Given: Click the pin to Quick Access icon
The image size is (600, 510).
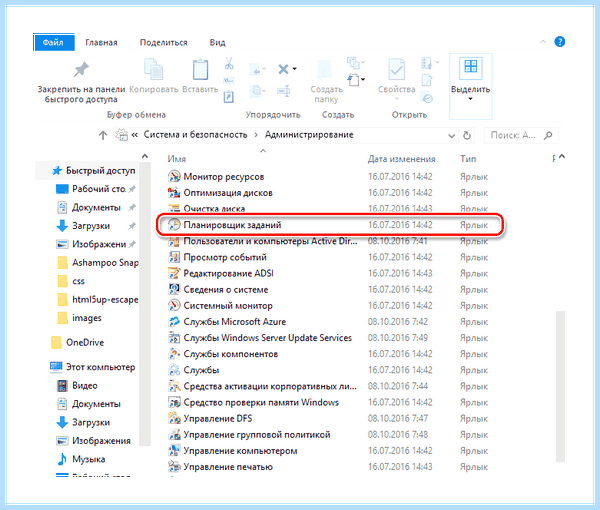Looking at the screenshot, I should [81, 70].
